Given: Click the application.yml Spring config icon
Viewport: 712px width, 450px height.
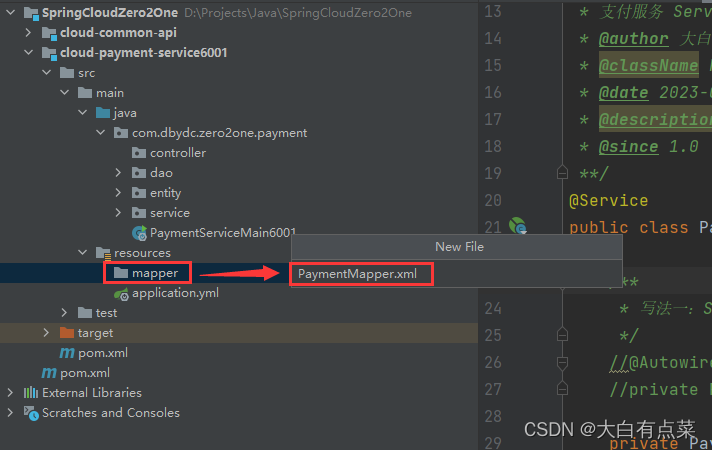Looking at the screenshot, I should point(121,294).
